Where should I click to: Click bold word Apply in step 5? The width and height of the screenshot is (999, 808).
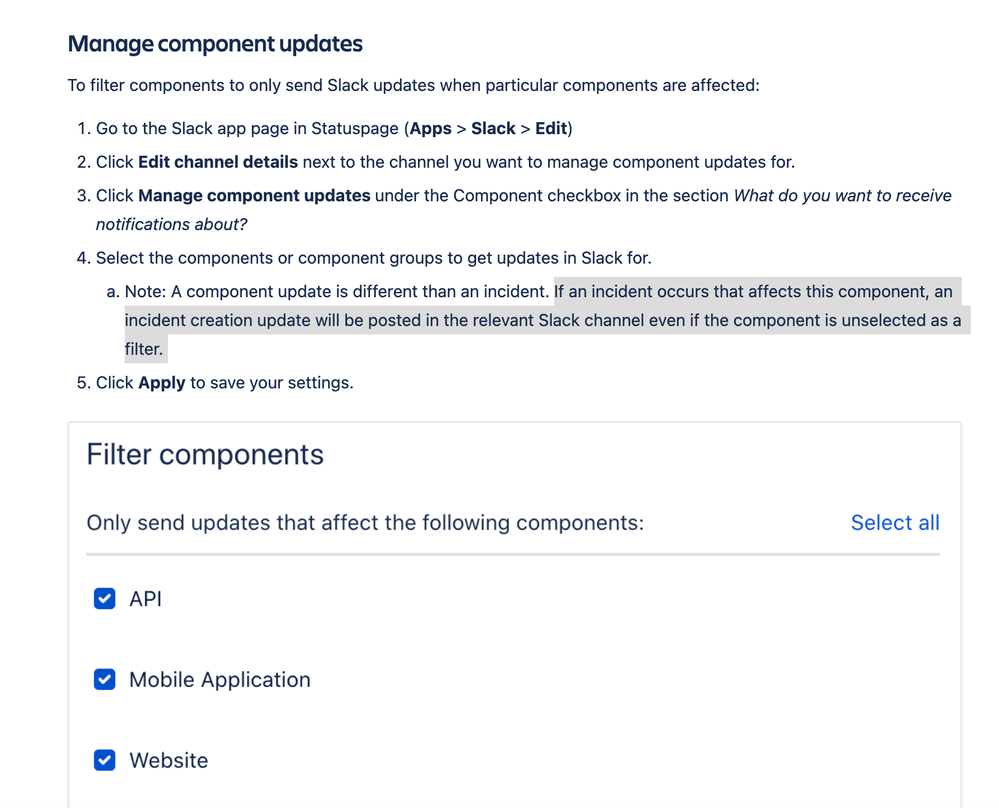point(162,383)
